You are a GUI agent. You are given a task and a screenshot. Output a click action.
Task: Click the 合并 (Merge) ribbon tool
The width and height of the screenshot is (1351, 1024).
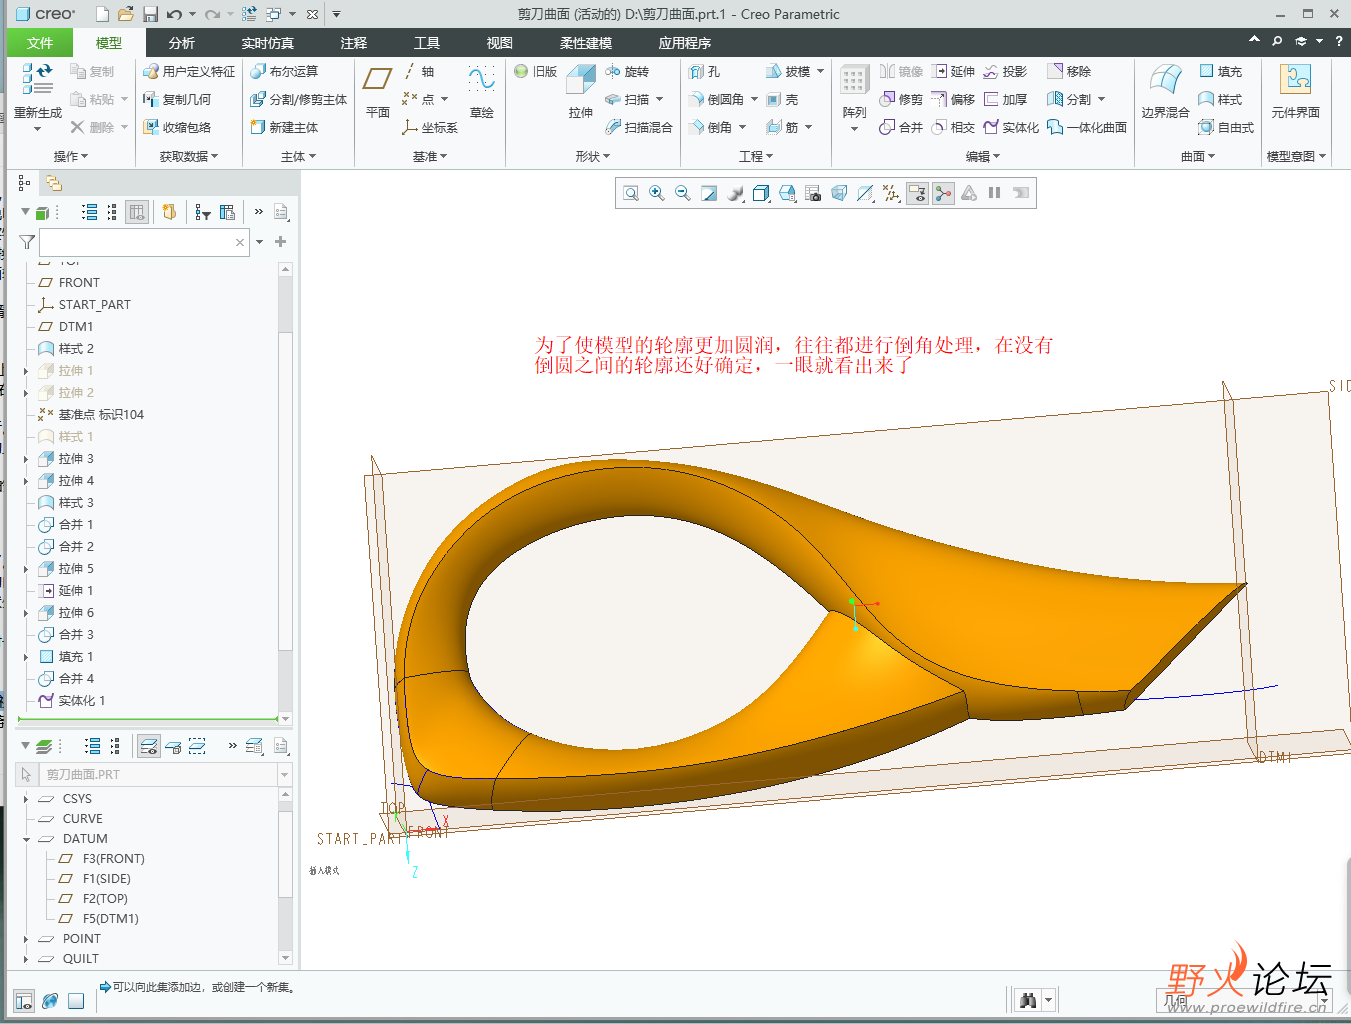(x=901, y=128)
